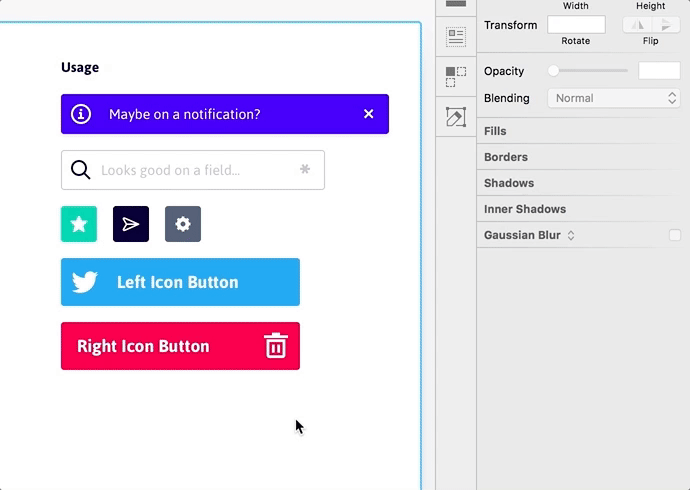Click the Right Icon Button label
Screen dimensions: 690x490
click(x=143, y=347)
